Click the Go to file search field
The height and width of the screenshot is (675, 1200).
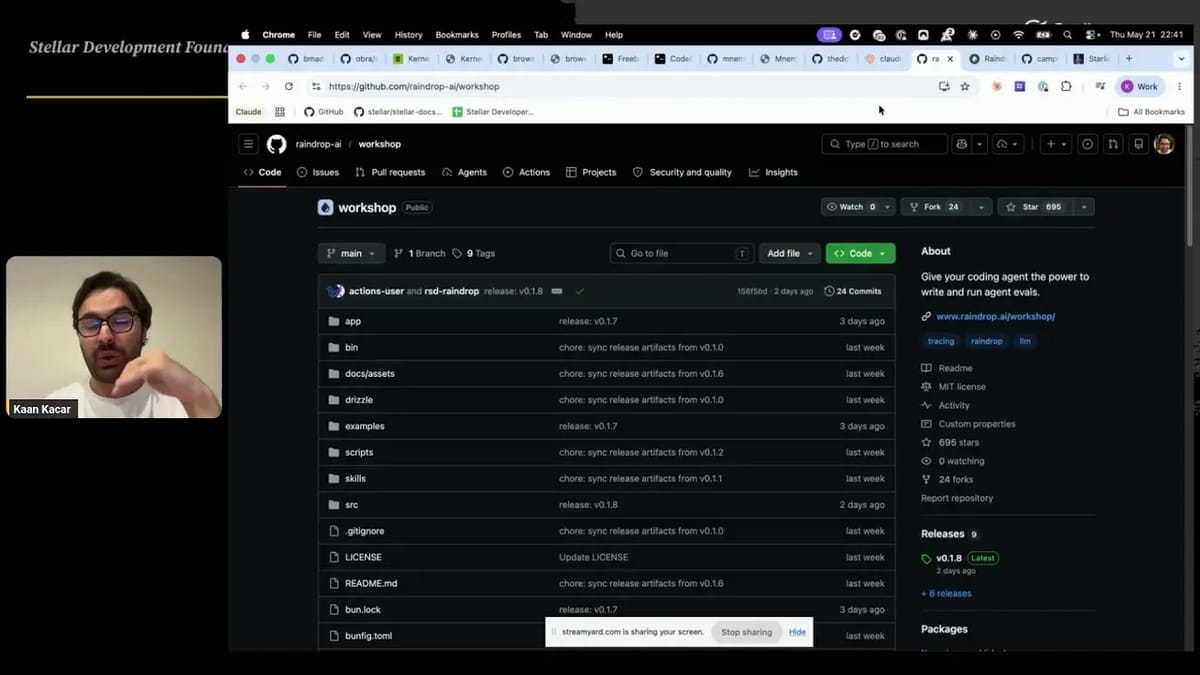pyautogui.click(x=681, y=254)
